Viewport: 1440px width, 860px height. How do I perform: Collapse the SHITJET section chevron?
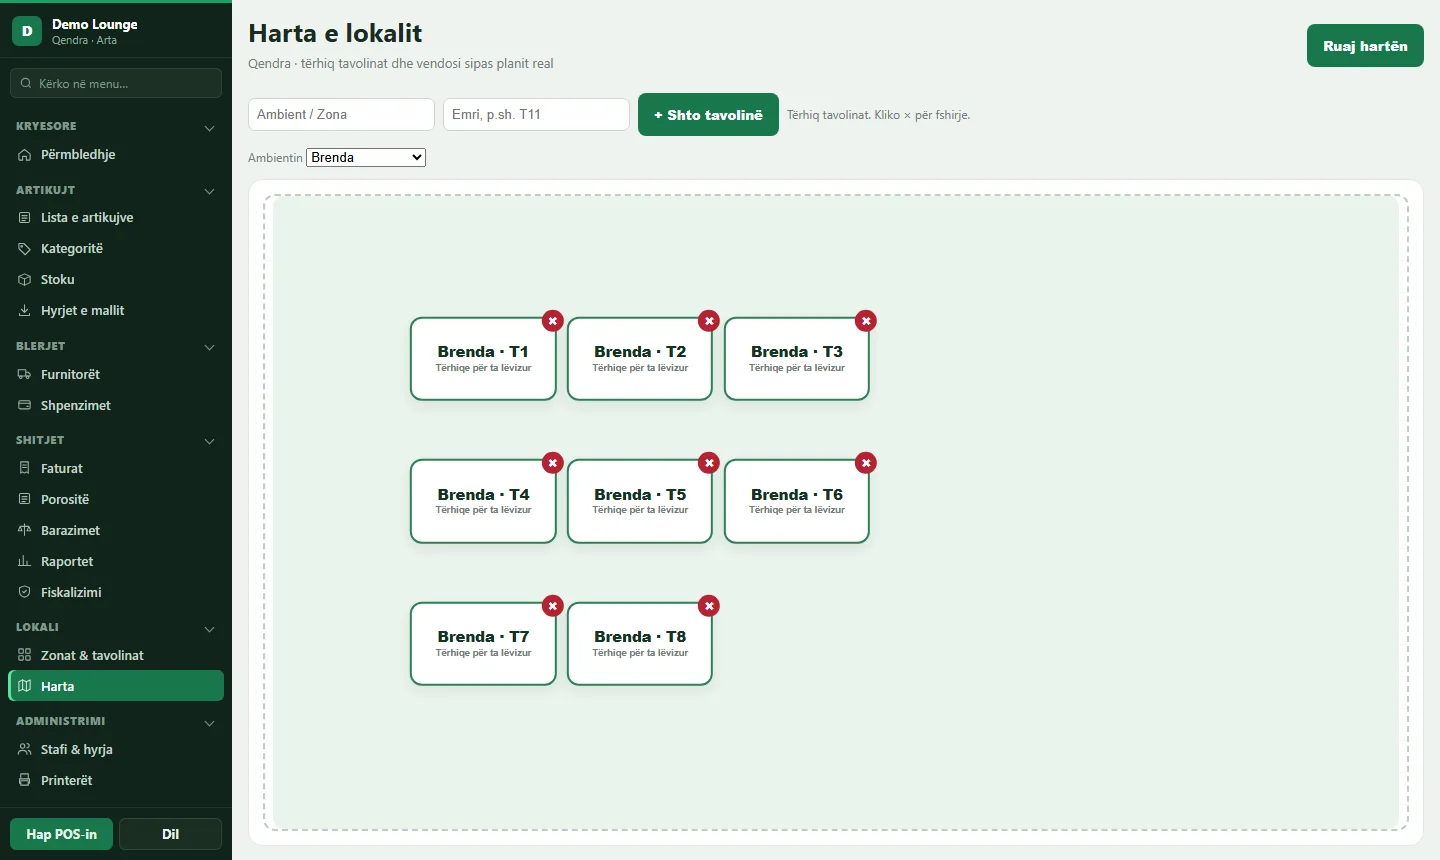pos(209,441)
